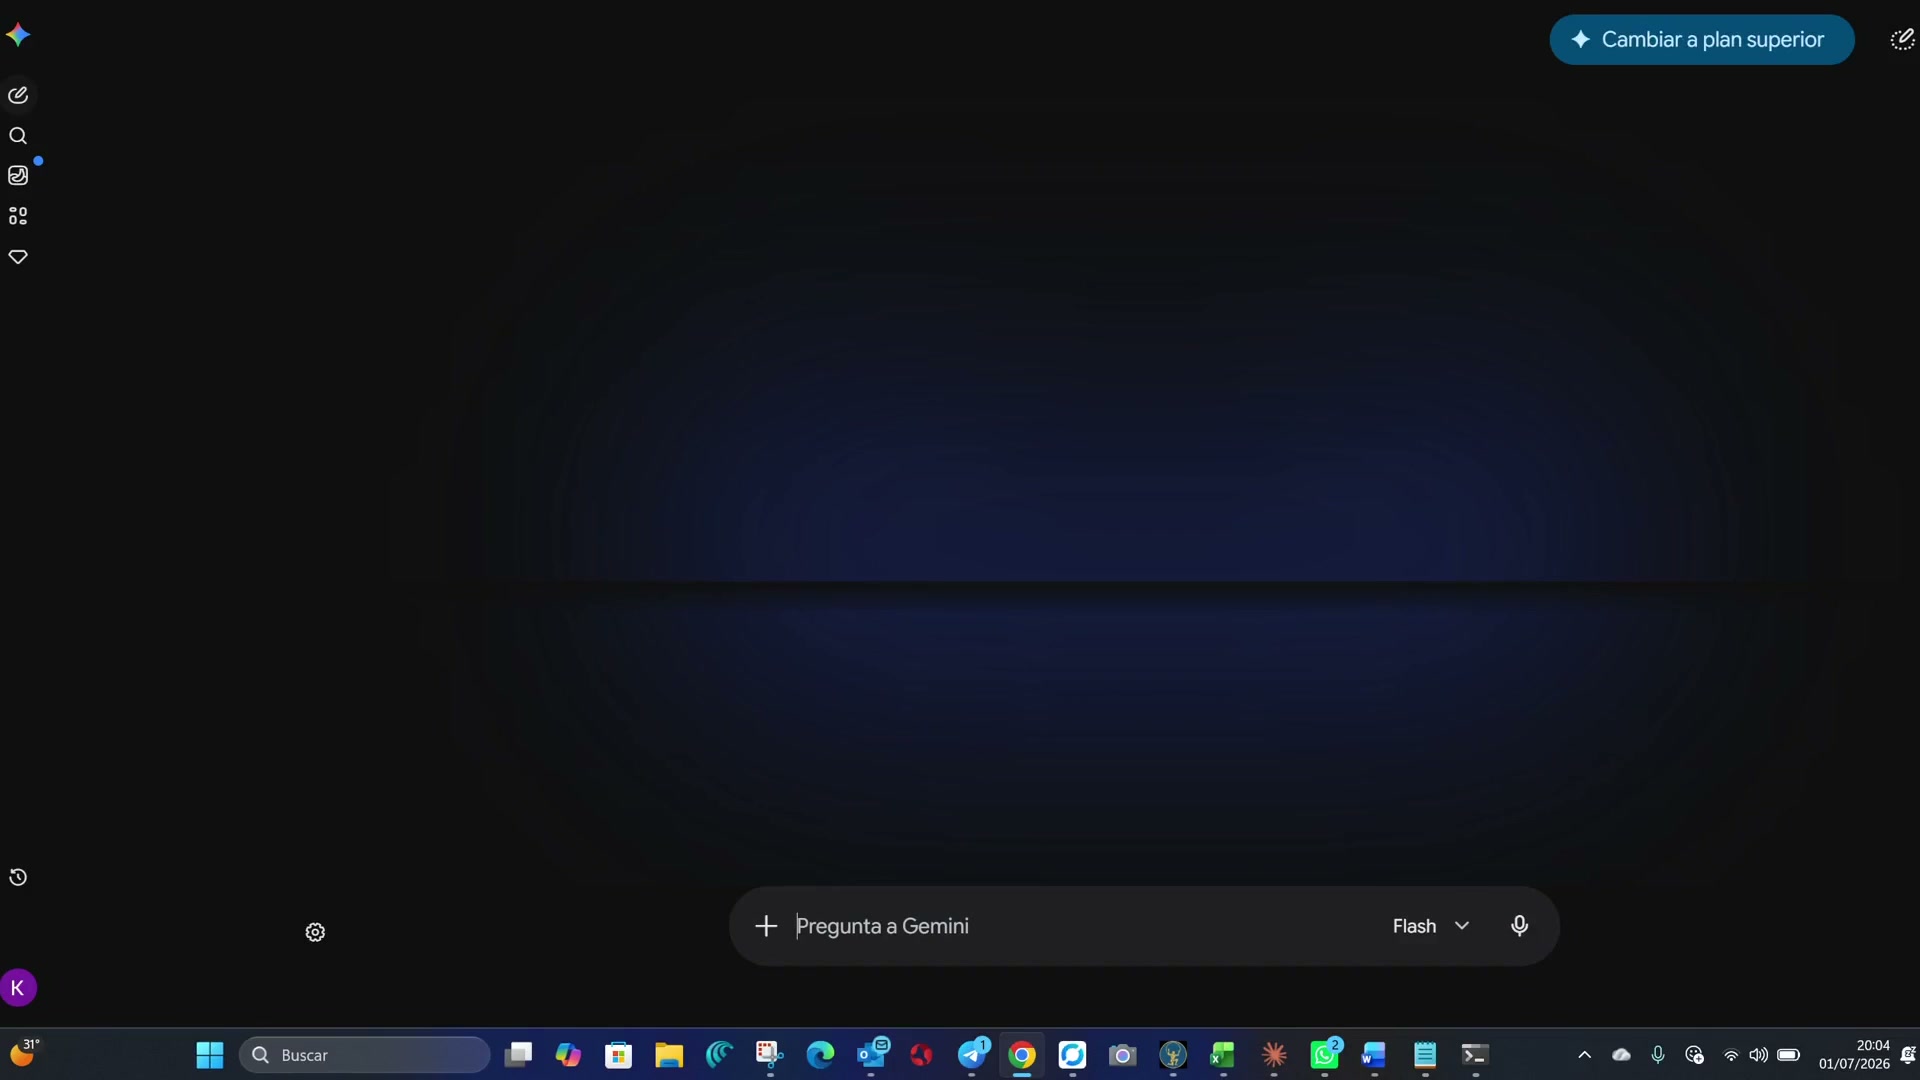Image resolution: width=1920 pixels, height=1080 pixels.
Task: Open WhatsApp from the taskbar
Action: pos(1325,1055)
